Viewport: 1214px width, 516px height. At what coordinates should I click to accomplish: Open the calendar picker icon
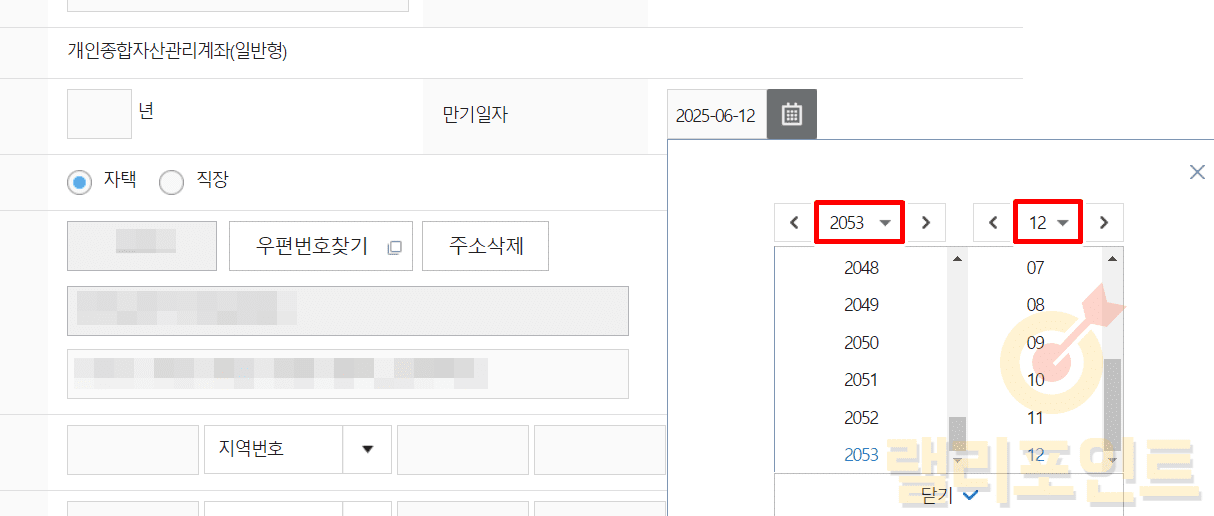[x=791, y=114]
